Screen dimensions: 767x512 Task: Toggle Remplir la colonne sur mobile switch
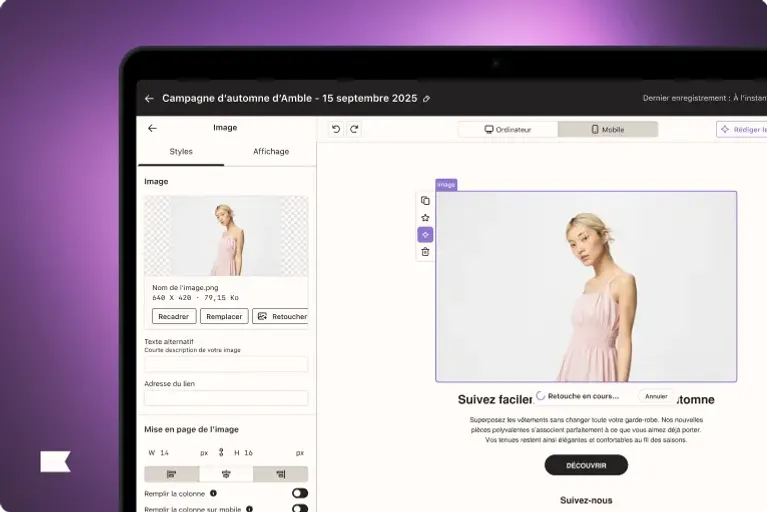pyautogui.click(x=300, y=509)
